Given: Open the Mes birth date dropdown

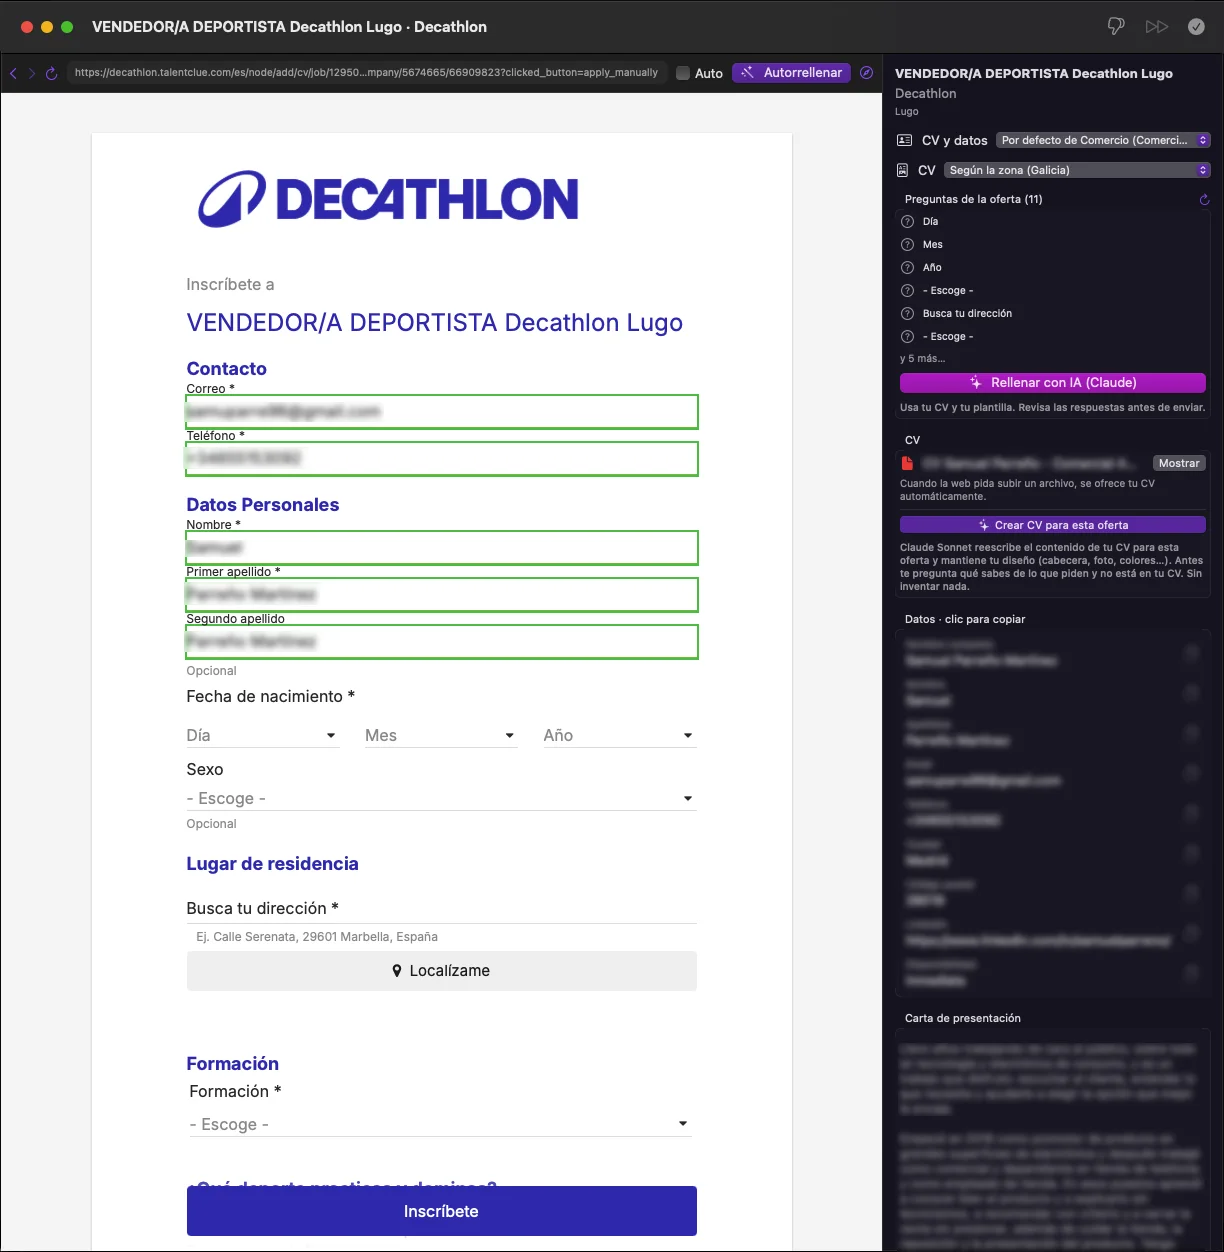Looking at the screenshot, I should [x=441, y=736].
